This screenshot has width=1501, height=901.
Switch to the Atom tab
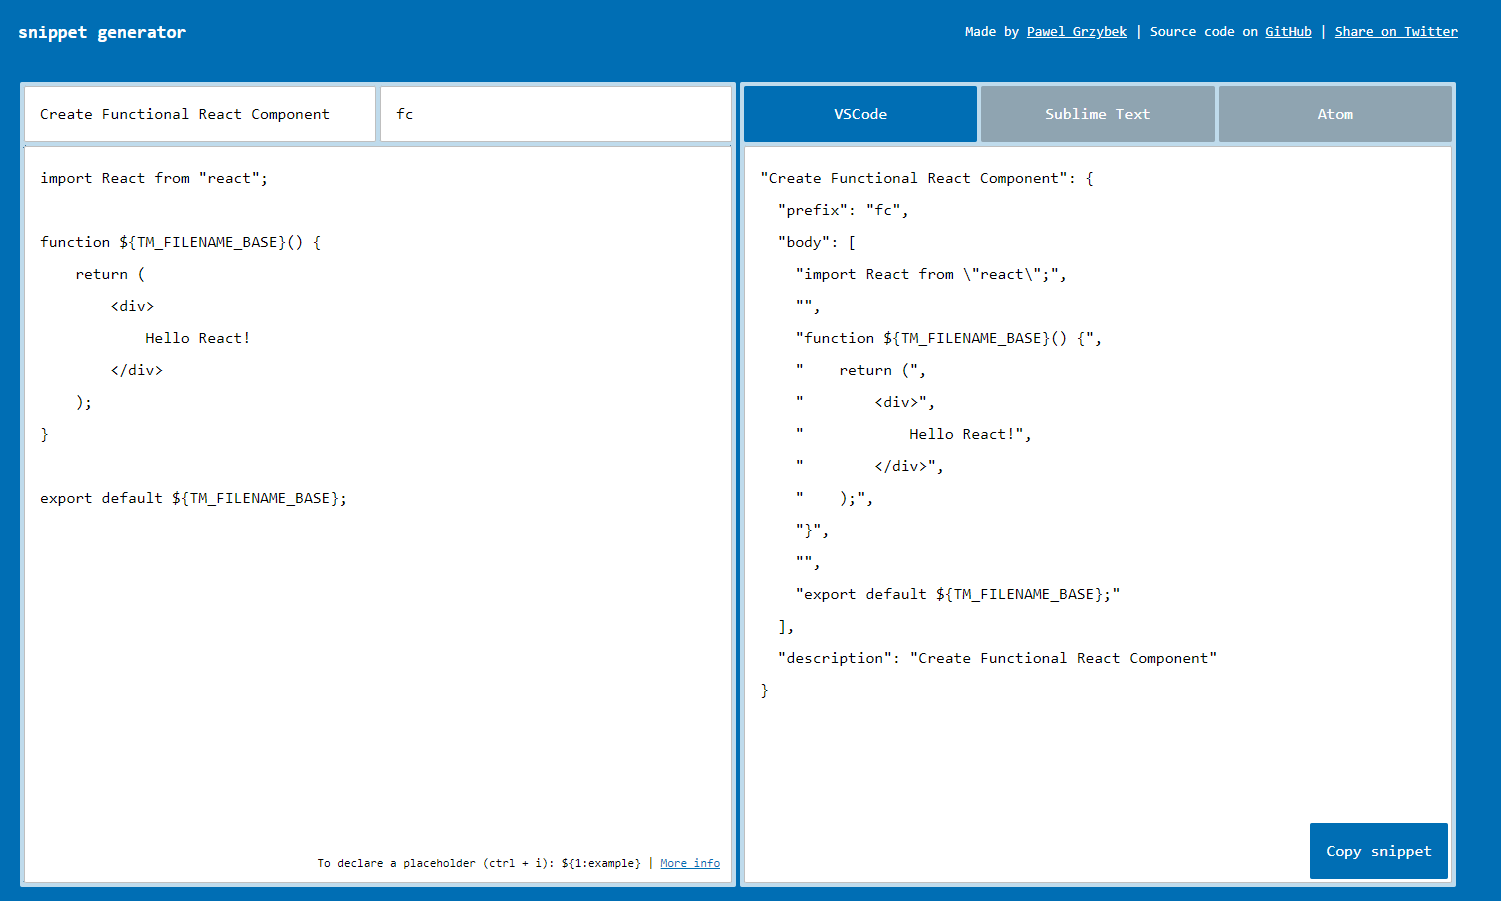1335,114
